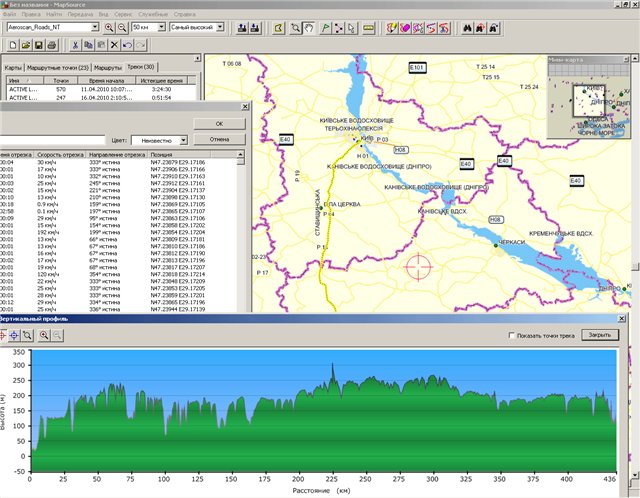Select the Waypoint flag tool
Screen dimensions: 640x498
point(325,28)
